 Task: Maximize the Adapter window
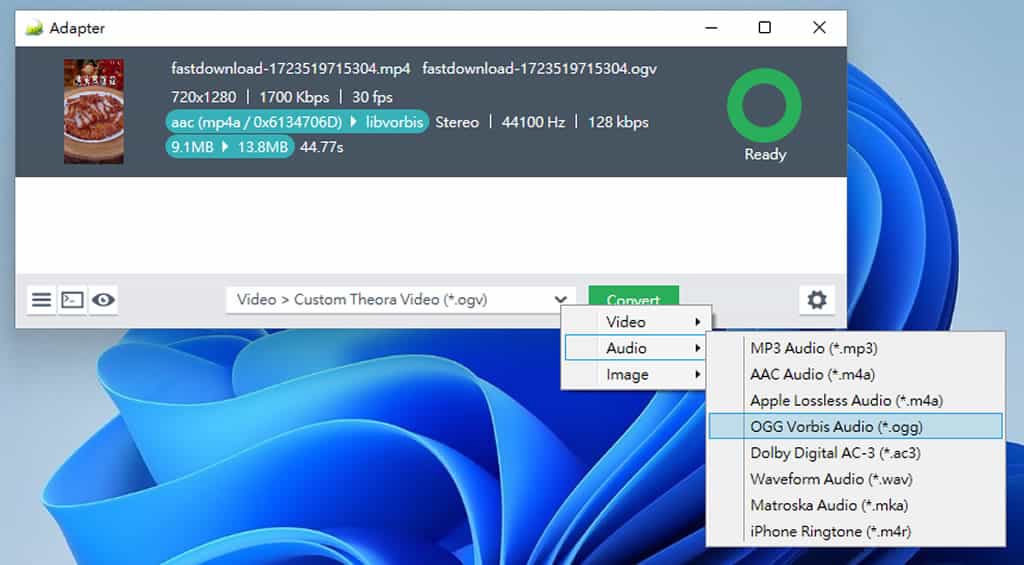765,27
